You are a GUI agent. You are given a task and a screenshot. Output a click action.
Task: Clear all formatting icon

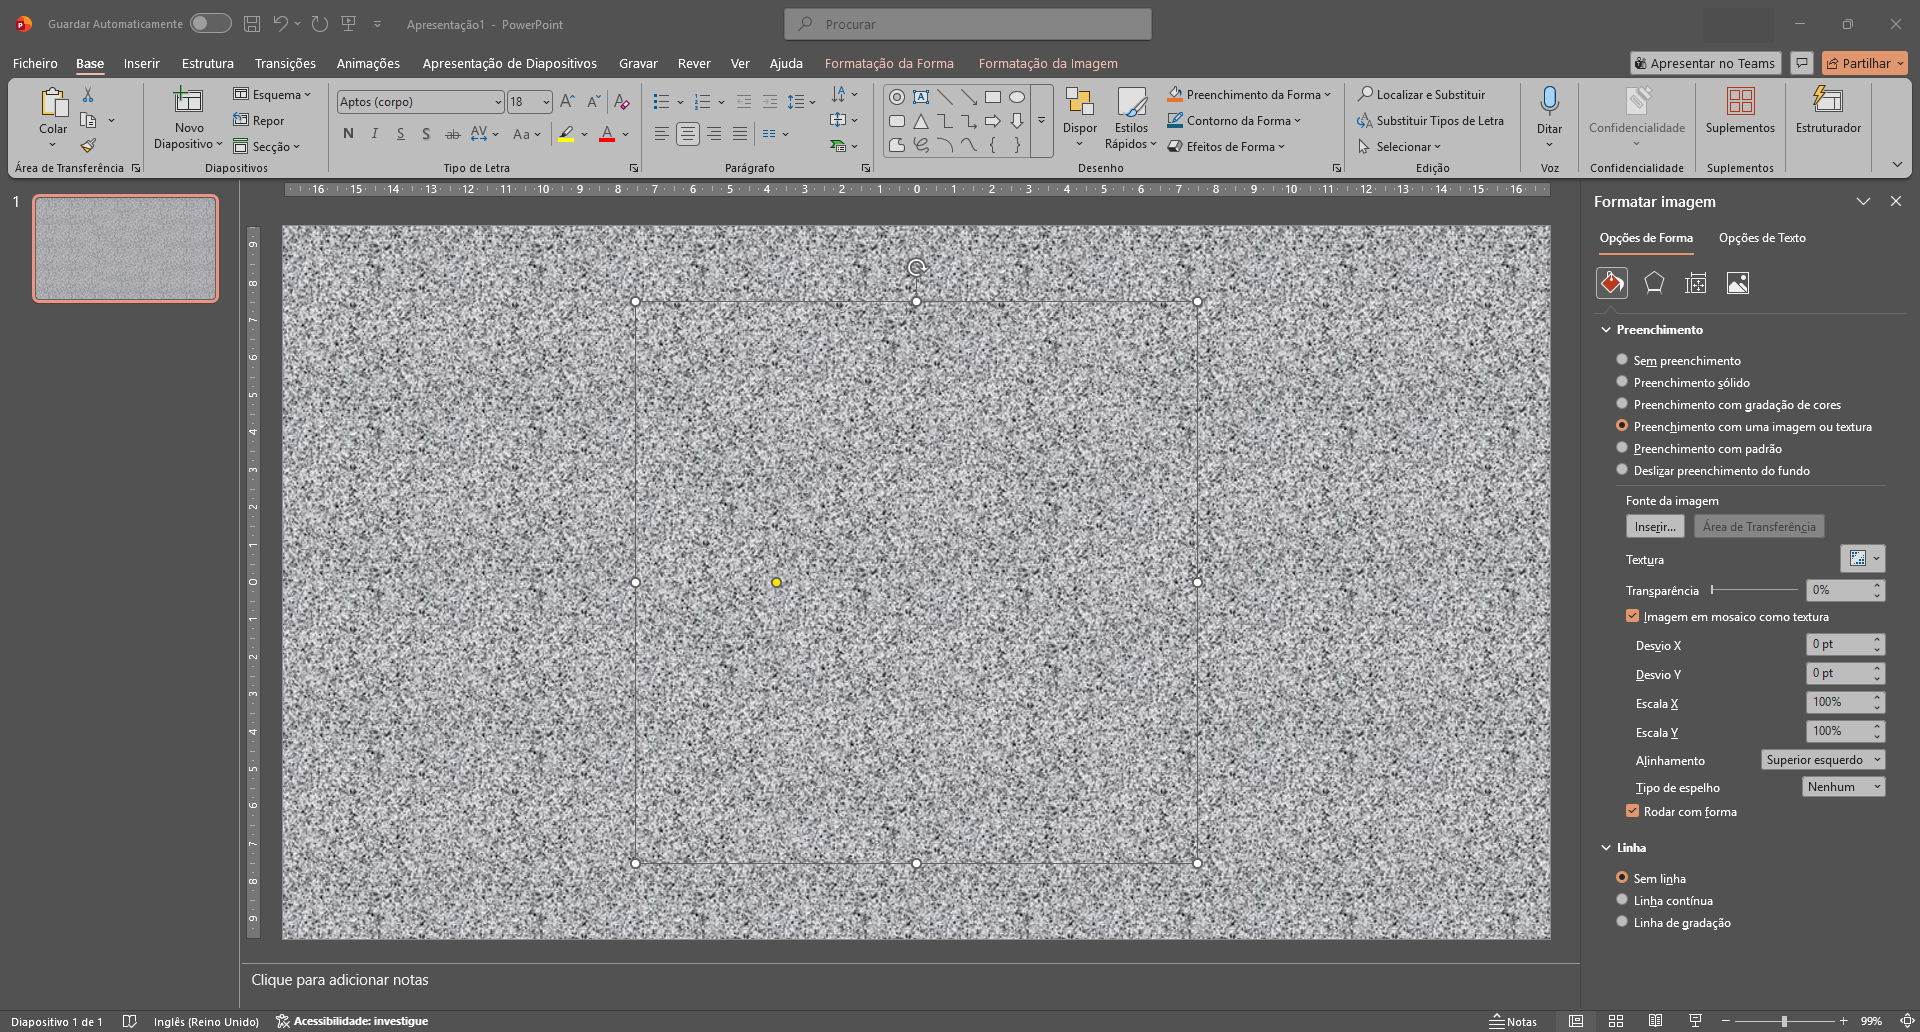(x=621, y=102)
